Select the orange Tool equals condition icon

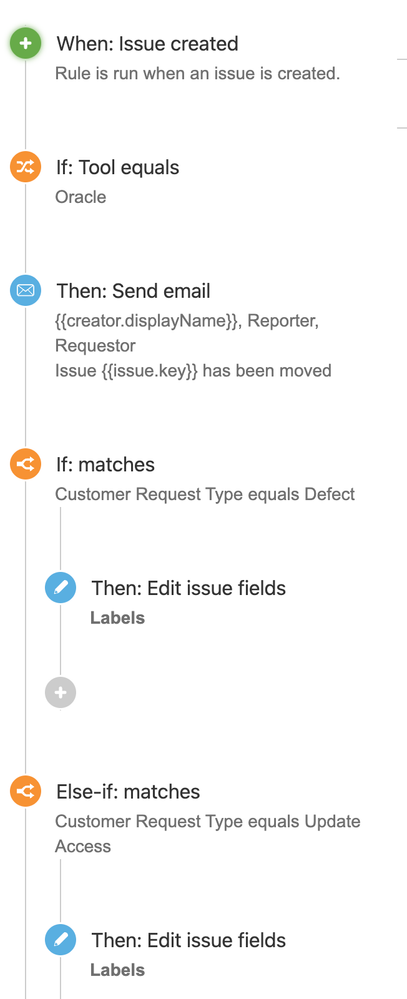pyautogui.click(x=25, y=167)
